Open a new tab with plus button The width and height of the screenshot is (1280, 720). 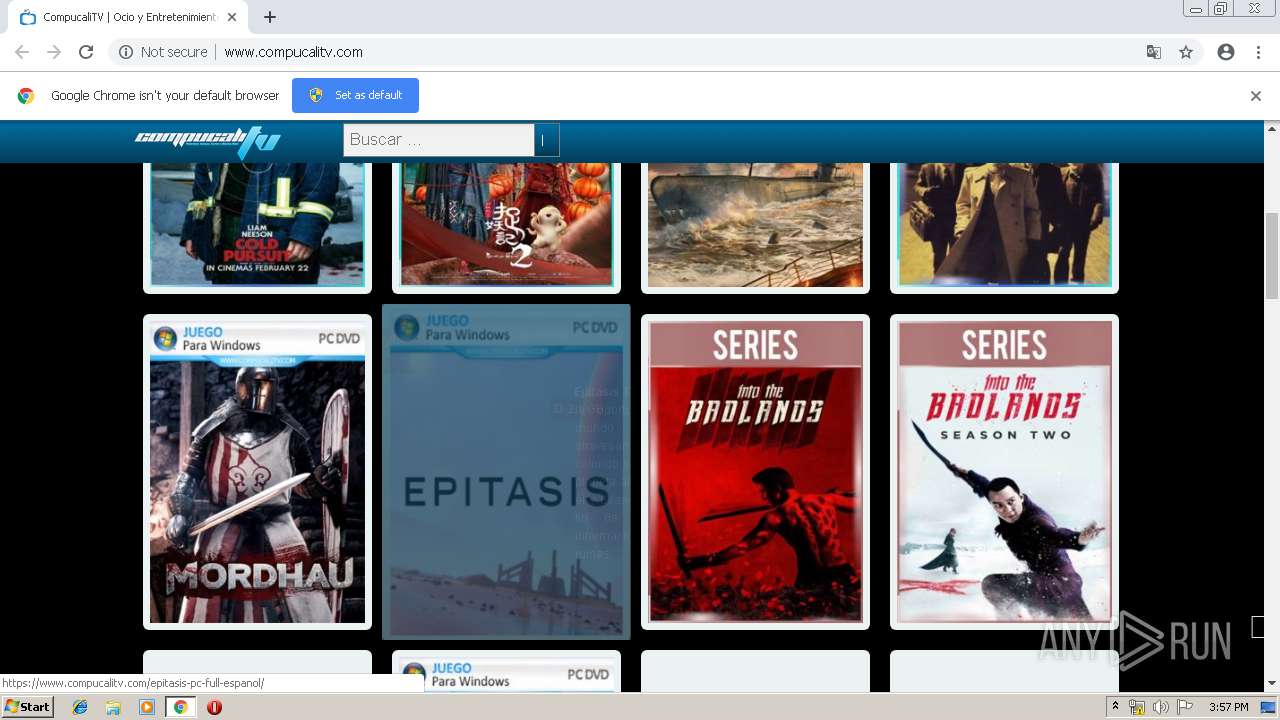pyautogui.click(x=270, y=17)
